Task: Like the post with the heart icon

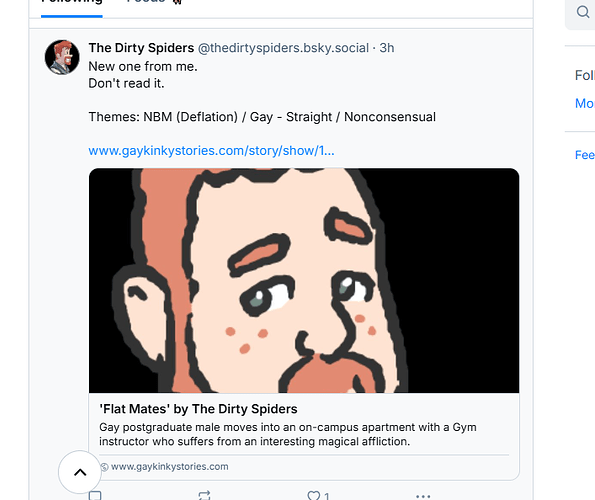Action: pyautogui.click(x=314, y=495)
